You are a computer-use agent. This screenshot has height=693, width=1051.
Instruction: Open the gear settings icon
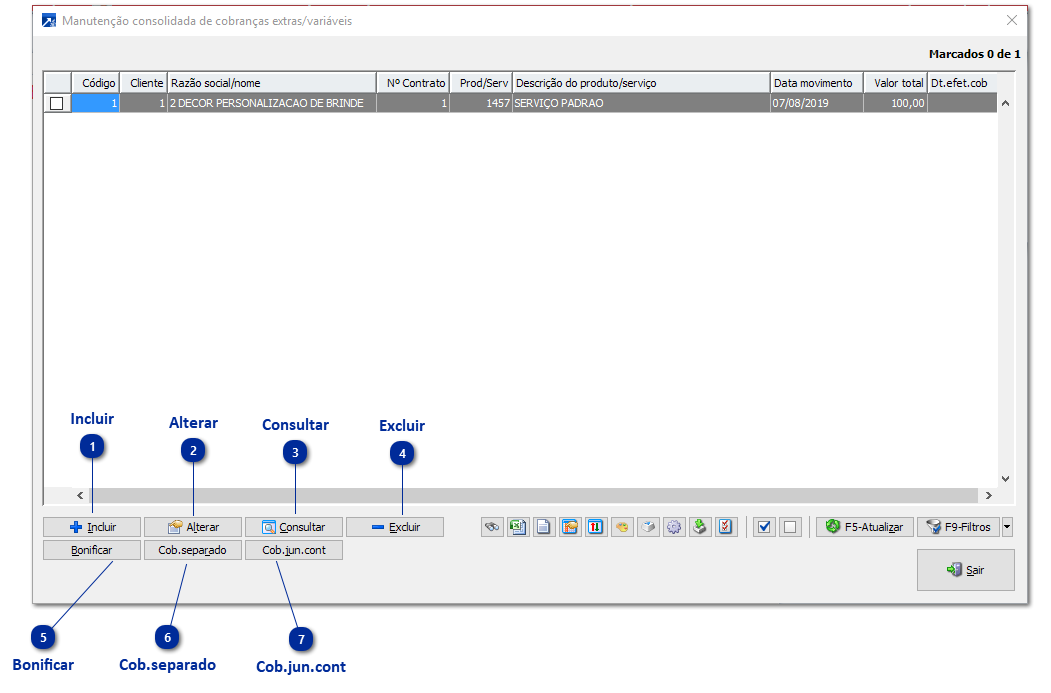[x=674, y=527]
